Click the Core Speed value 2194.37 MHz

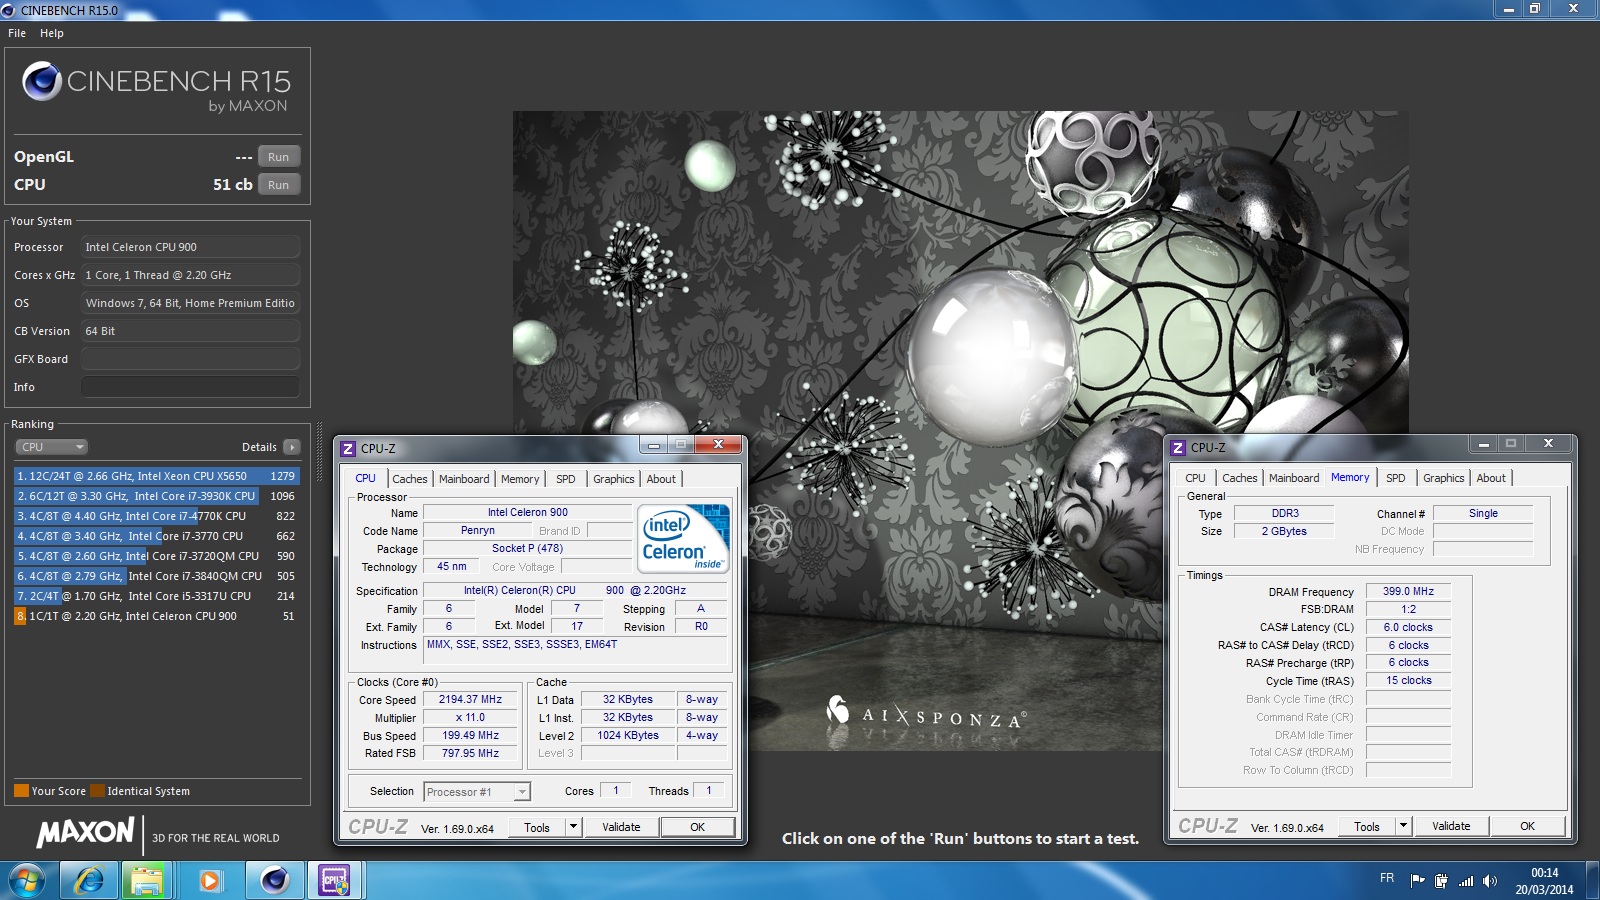(471, 699)
